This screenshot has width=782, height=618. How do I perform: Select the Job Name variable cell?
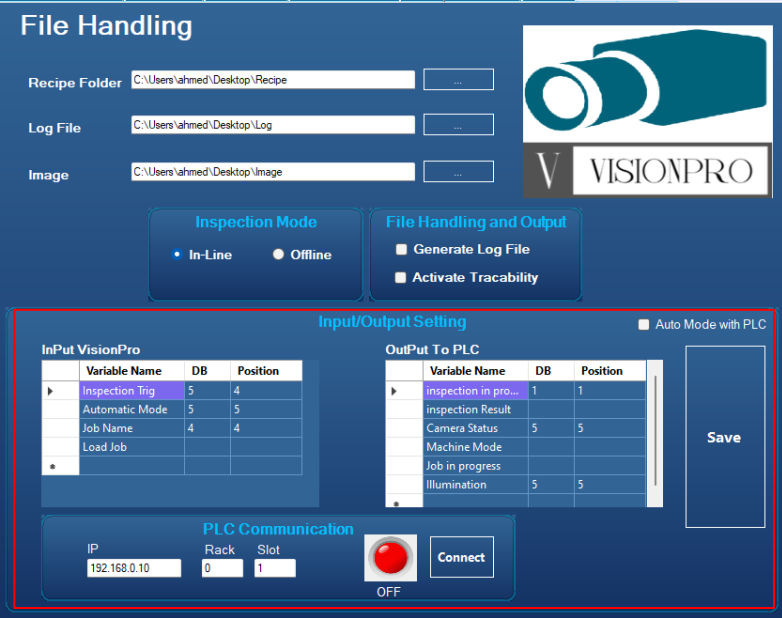tap(132, 428)
